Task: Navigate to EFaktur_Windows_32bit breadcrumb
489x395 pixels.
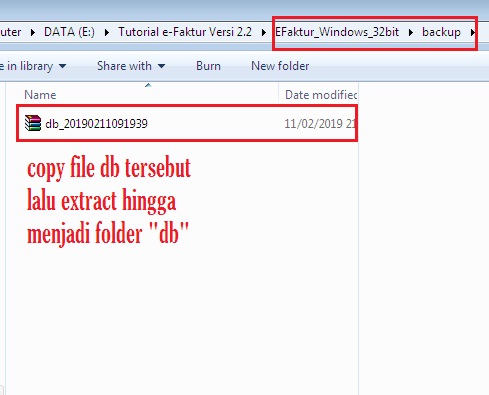Action: (337, 32)
